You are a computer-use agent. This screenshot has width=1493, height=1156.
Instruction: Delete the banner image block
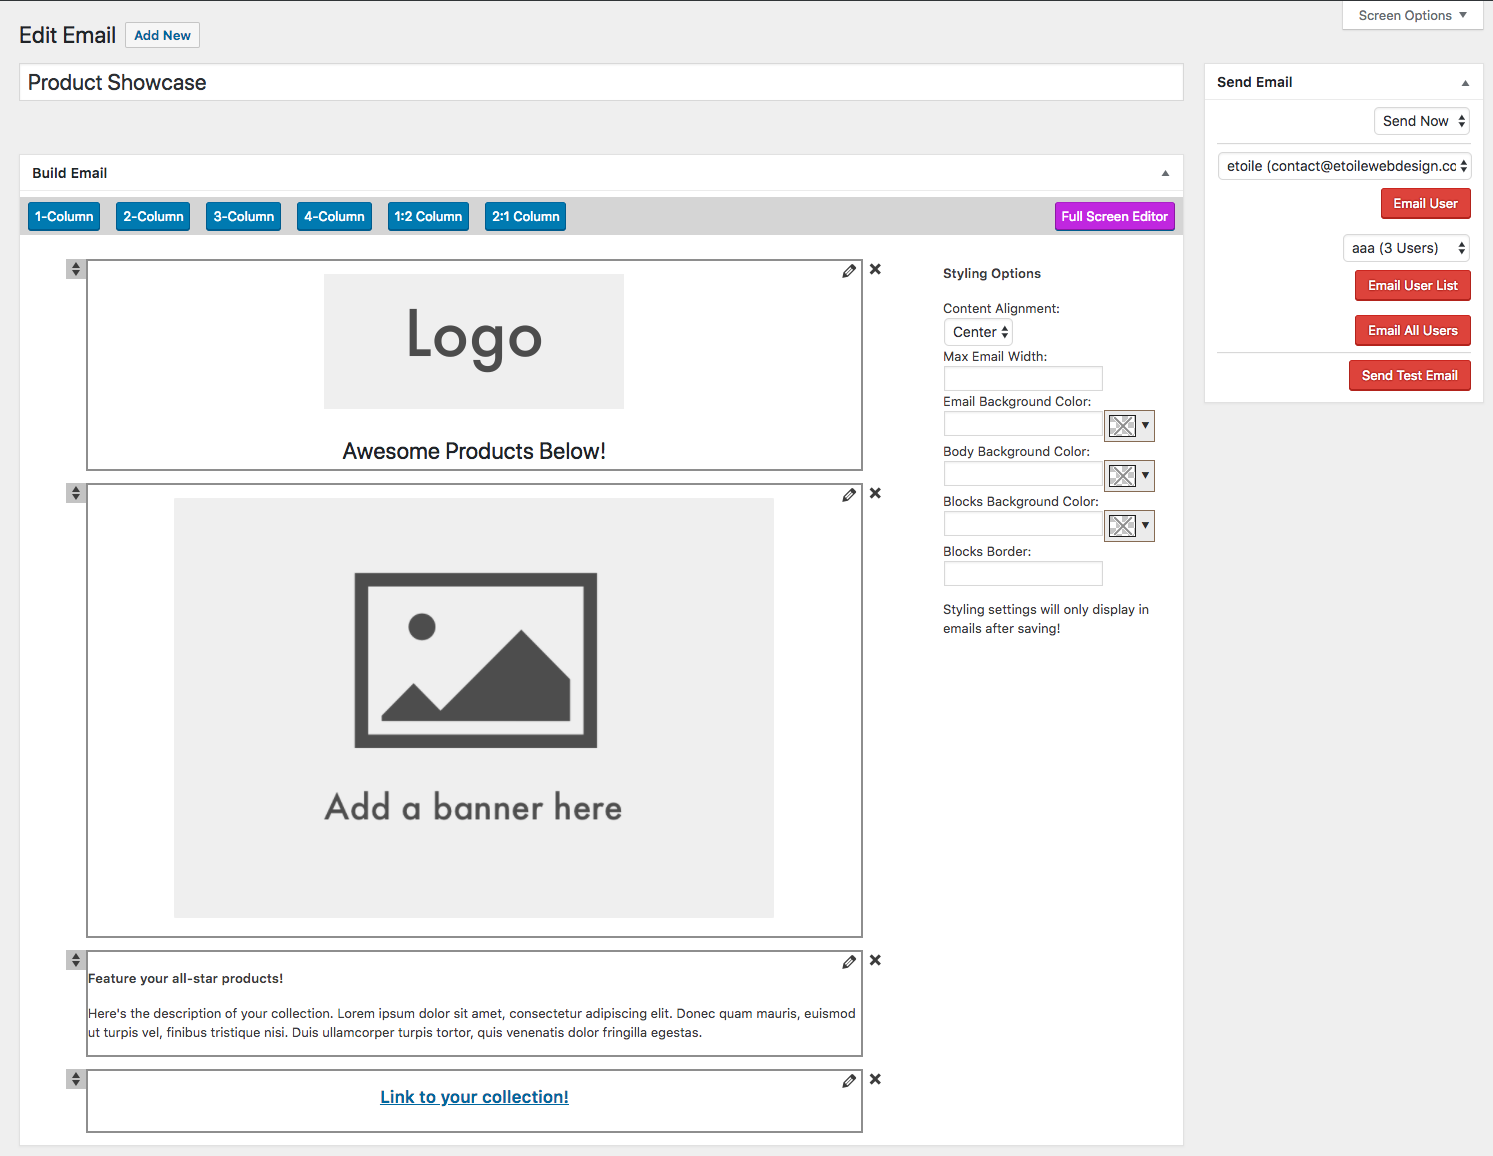(875, 493)
